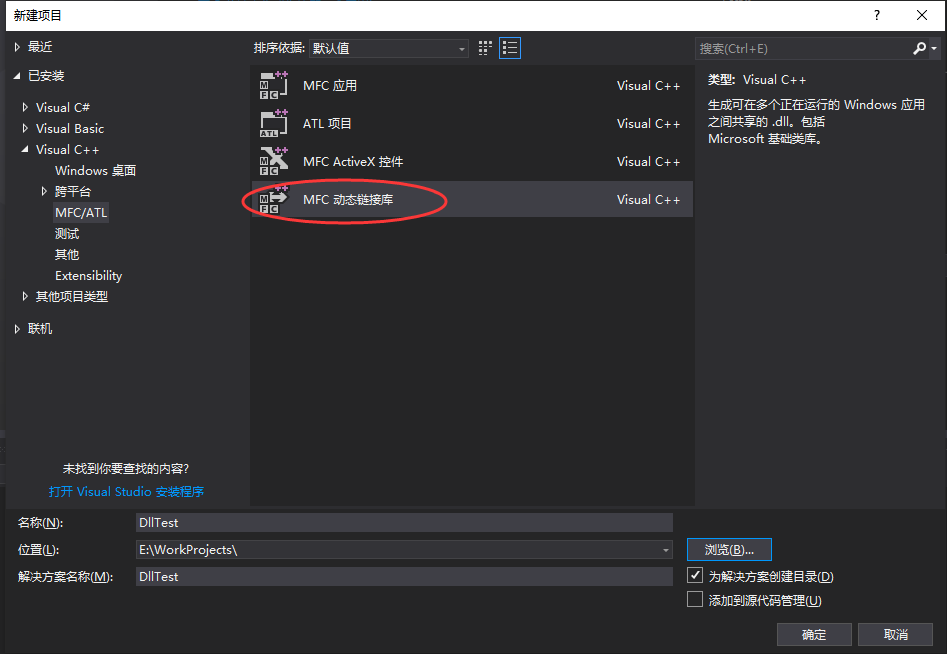Close the 新建项目 dialog
Viewport: 947px width, 654px height.
point(922,15)
